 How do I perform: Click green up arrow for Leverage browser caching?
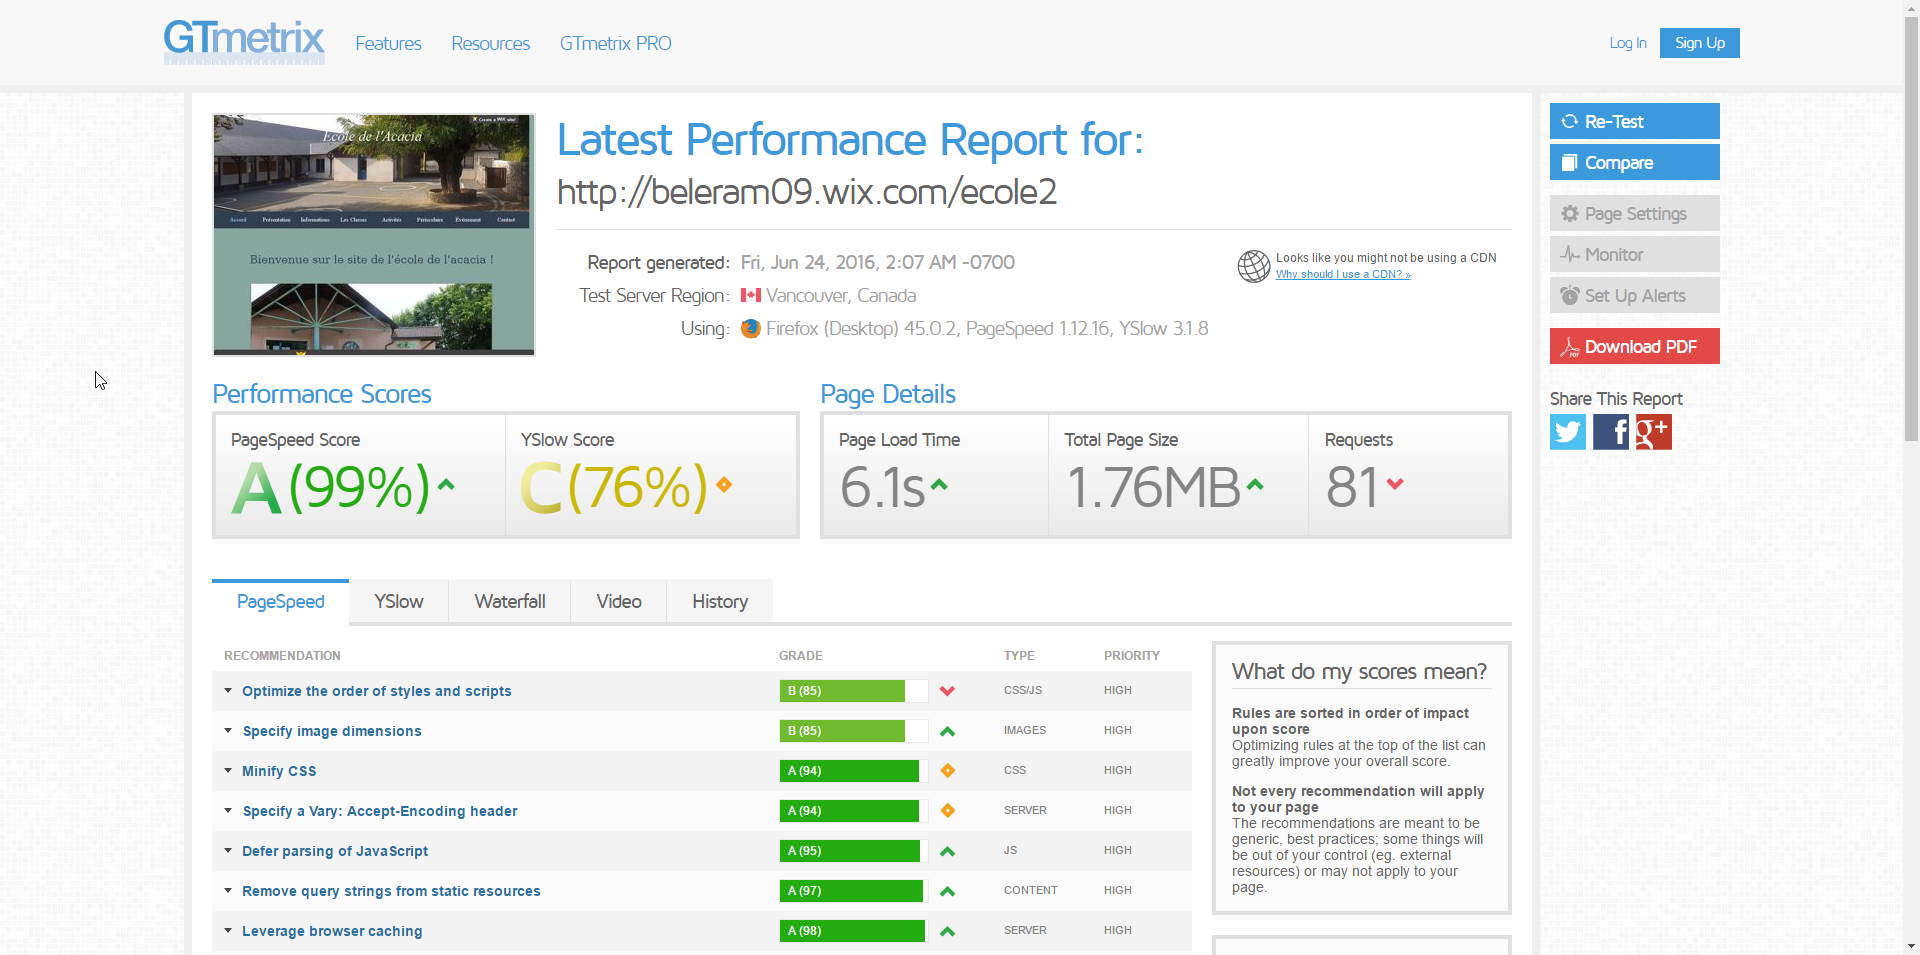click(948, 931)
